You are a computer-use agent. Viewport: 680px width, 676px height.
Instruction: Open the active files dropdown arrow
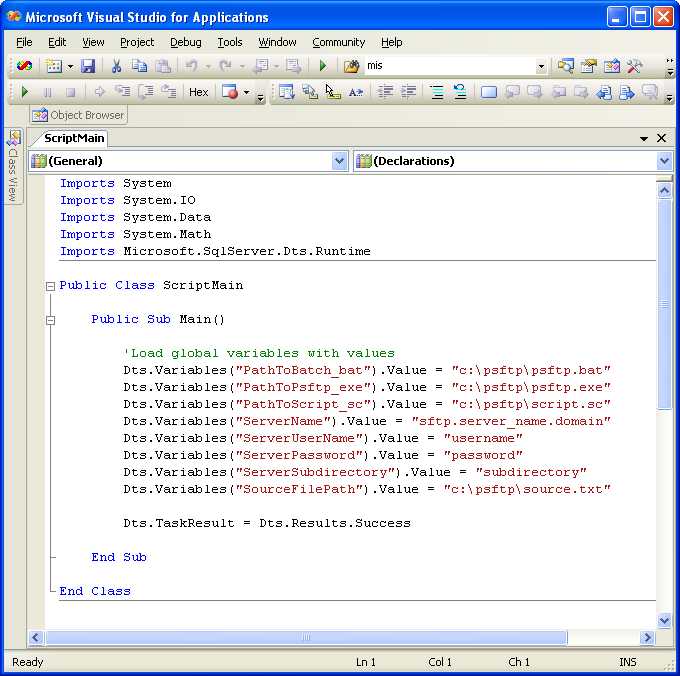tap(644, 138)
